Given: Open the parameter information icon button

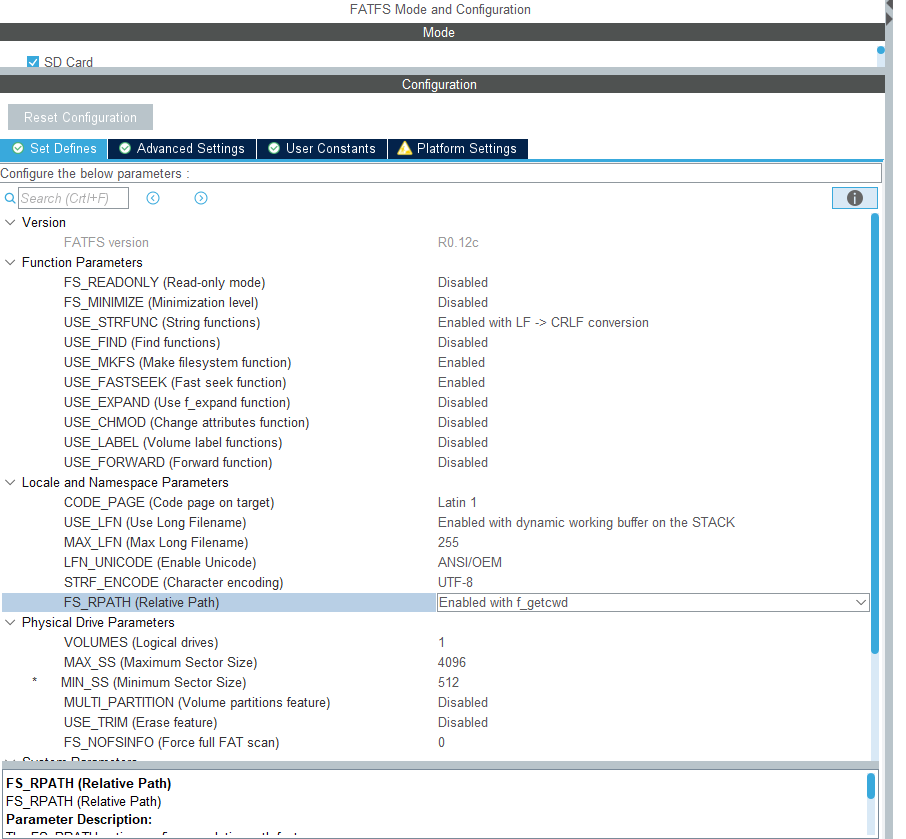Looking at the screenshot, I should (855, 198).
